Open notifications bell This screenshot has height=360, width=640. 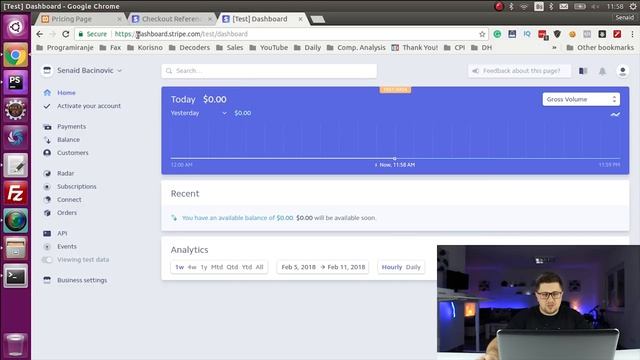click(602, 71)
